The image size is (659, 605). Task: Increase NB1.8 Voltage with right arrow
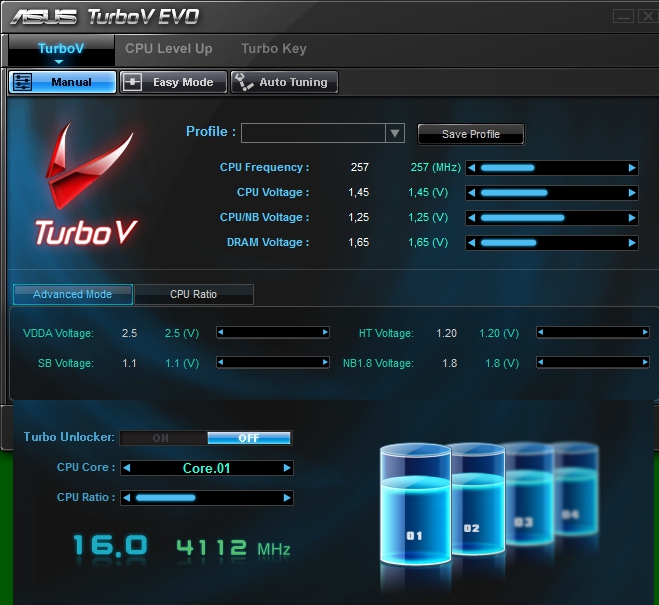[645, 362]
